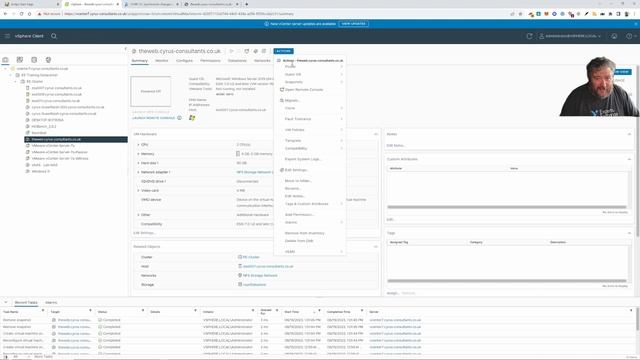Switch to Storage inventory view
640x360 pixels.
pyautogui.click(x=34, y=60)
